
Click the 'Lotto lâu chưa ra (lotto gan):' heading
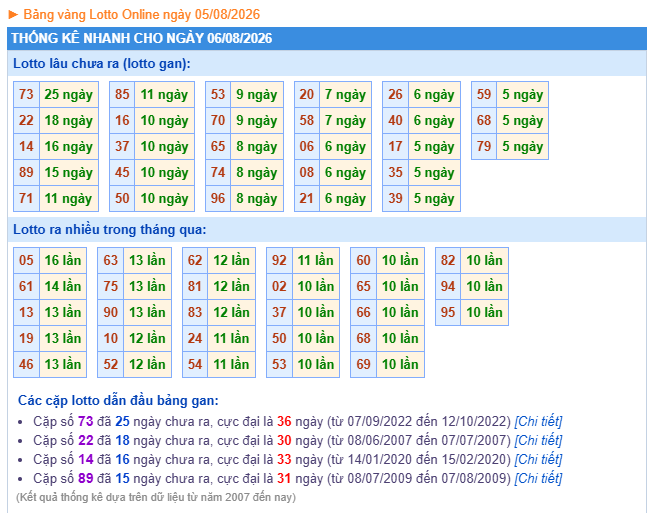pos(102,64)
